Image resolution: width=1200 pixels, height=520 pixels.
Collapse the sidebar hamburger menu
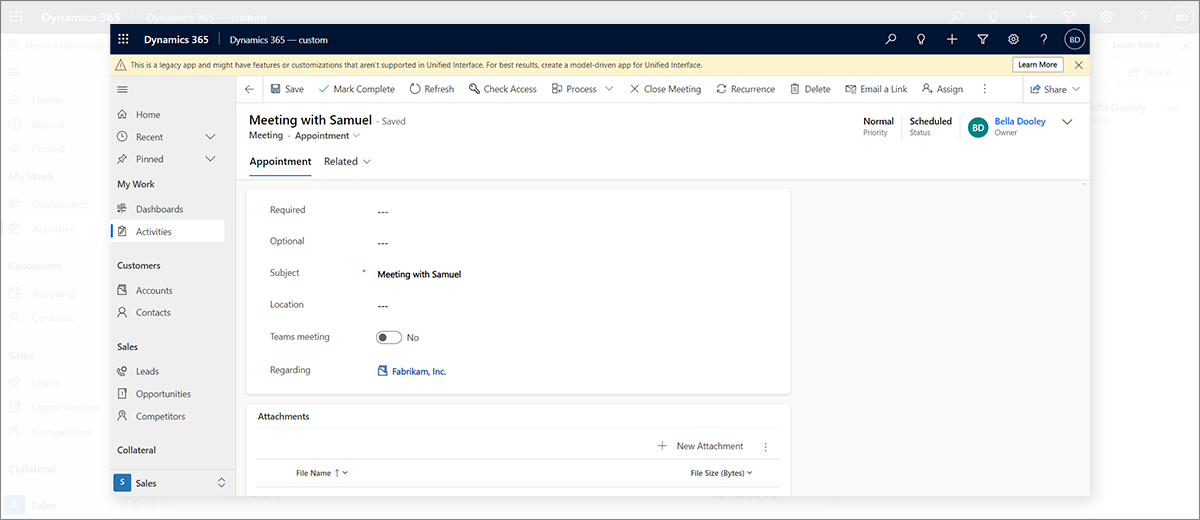point(123,89)
